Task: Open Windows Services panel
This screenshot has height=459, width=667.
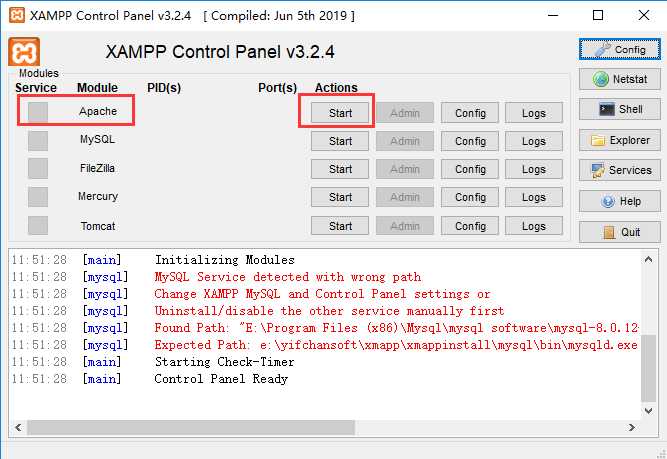Action: pyautogui.click(x=620, y=170)
